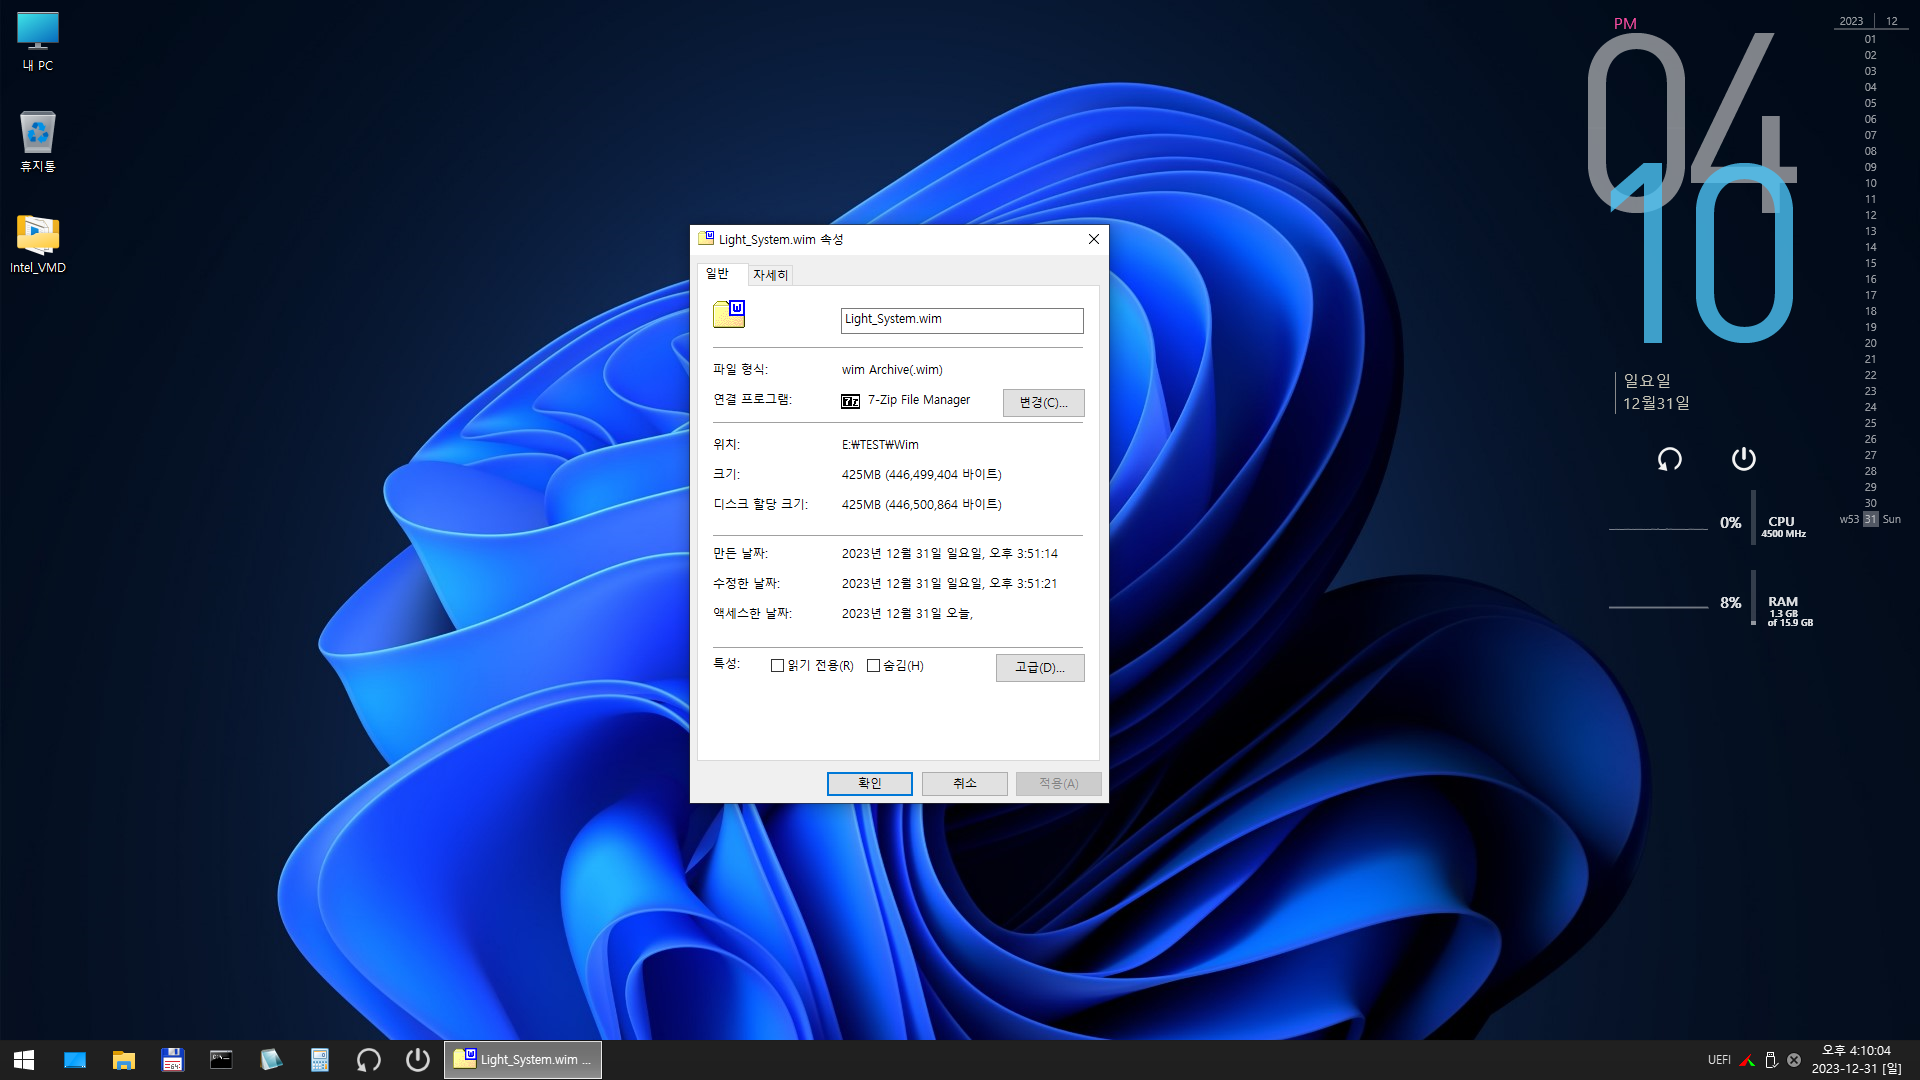The height and width of the screenshot is (1080, 1920).
Task: Click the disabled 적용(A) button
Action: 1058,784
